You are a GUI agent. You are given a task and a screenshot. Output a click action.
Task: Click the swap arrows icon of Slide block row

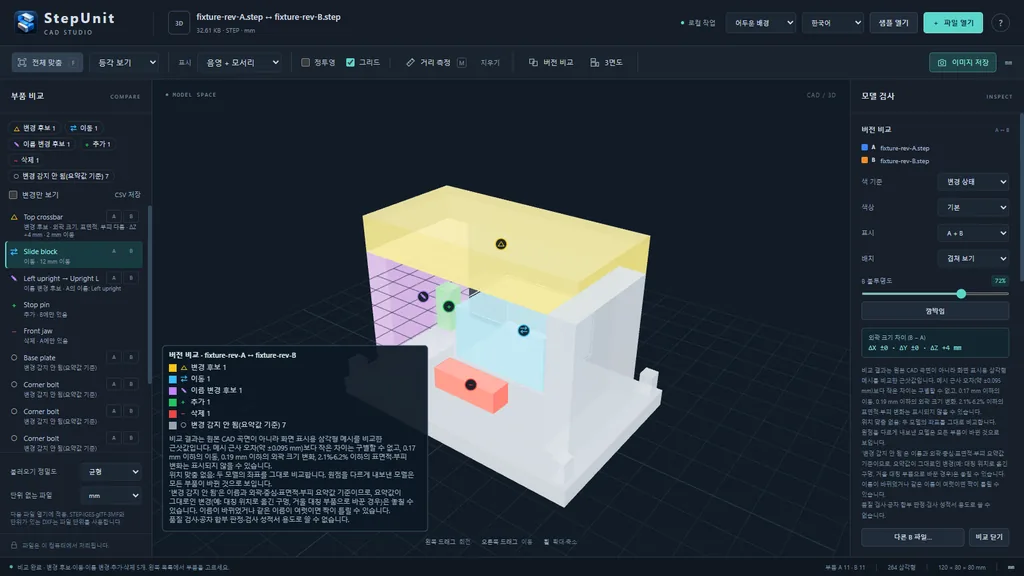(14, 251)
